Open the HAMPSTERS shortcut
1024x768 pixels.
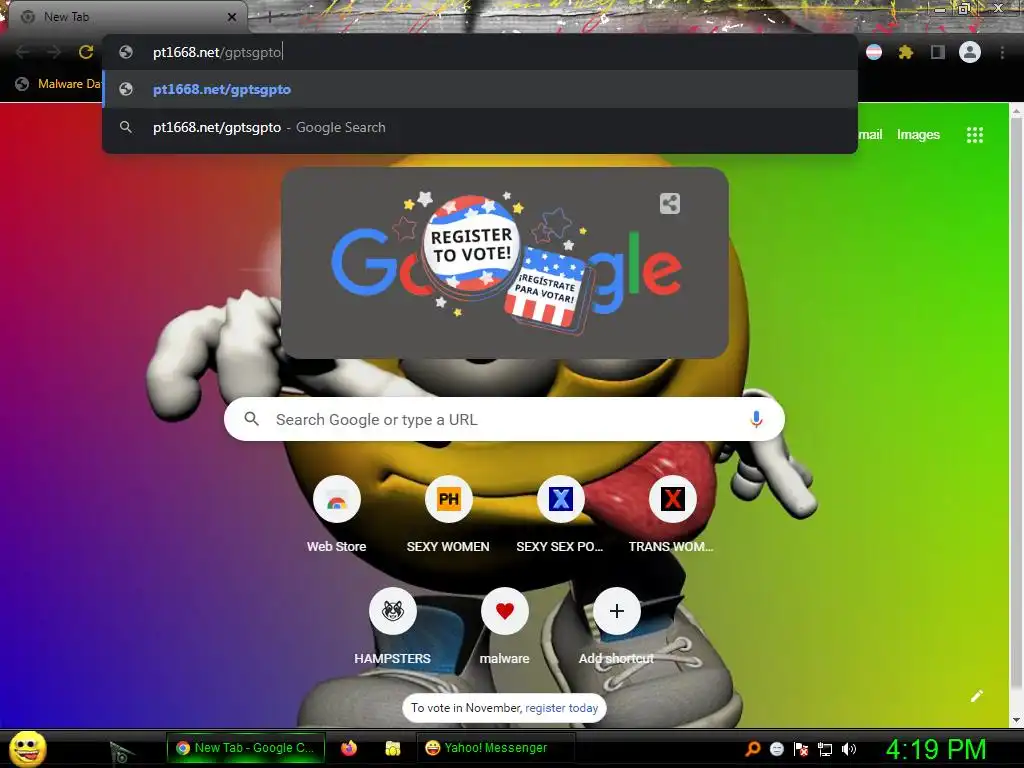pyautogui.click(x=392, y=611)
